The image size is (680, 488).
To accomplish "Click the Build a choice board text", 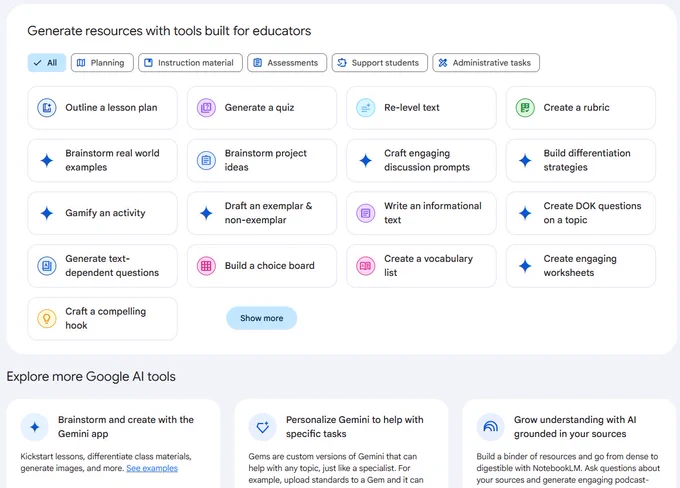I will coord(269,265).
